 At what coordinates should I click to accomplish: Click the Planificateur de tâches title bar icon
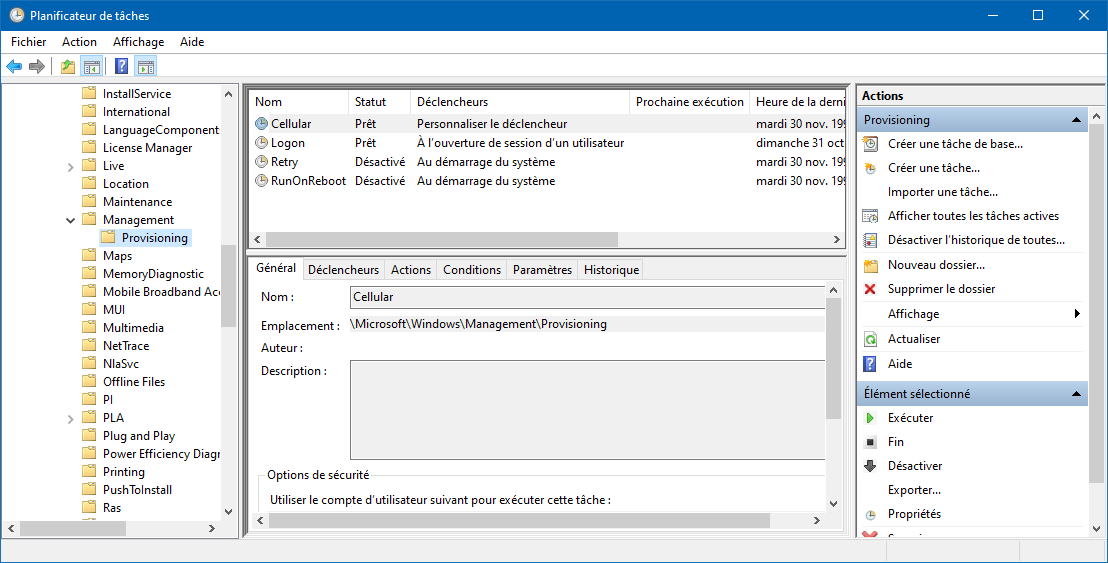[x=17, y=15]
